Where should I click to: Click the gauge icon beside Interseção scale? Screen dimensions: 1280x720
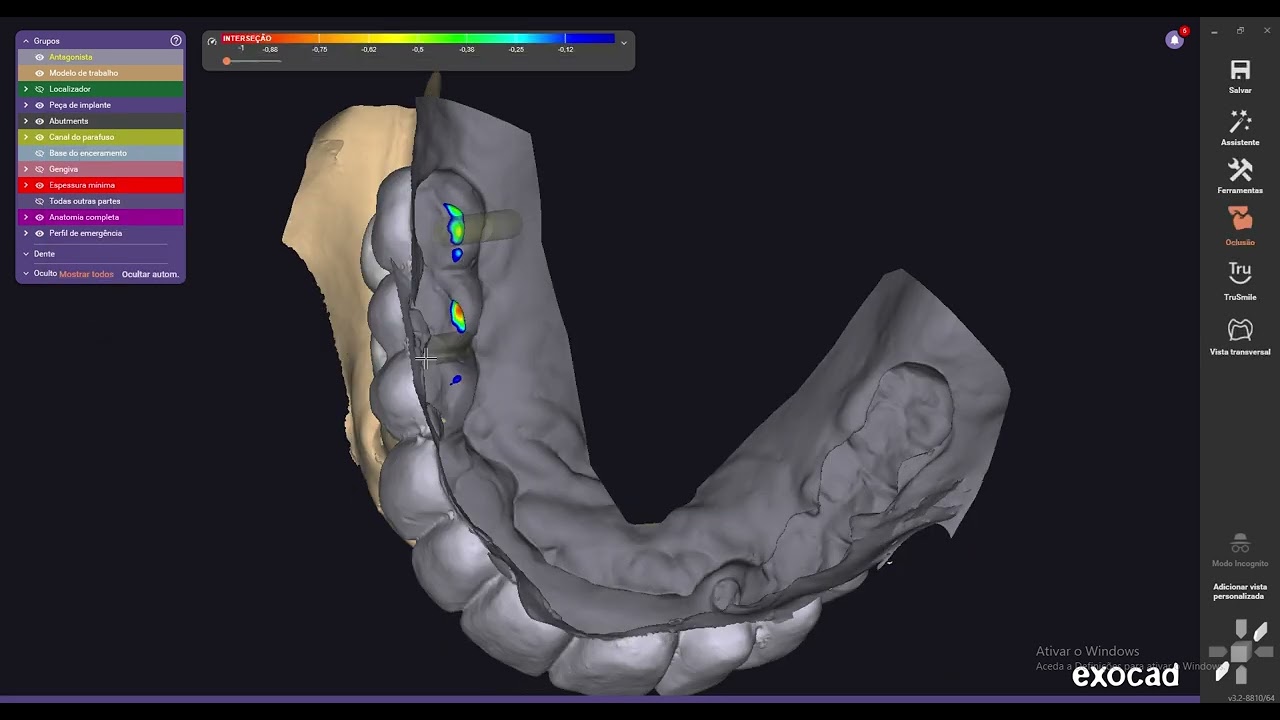(x=212, y=41)
